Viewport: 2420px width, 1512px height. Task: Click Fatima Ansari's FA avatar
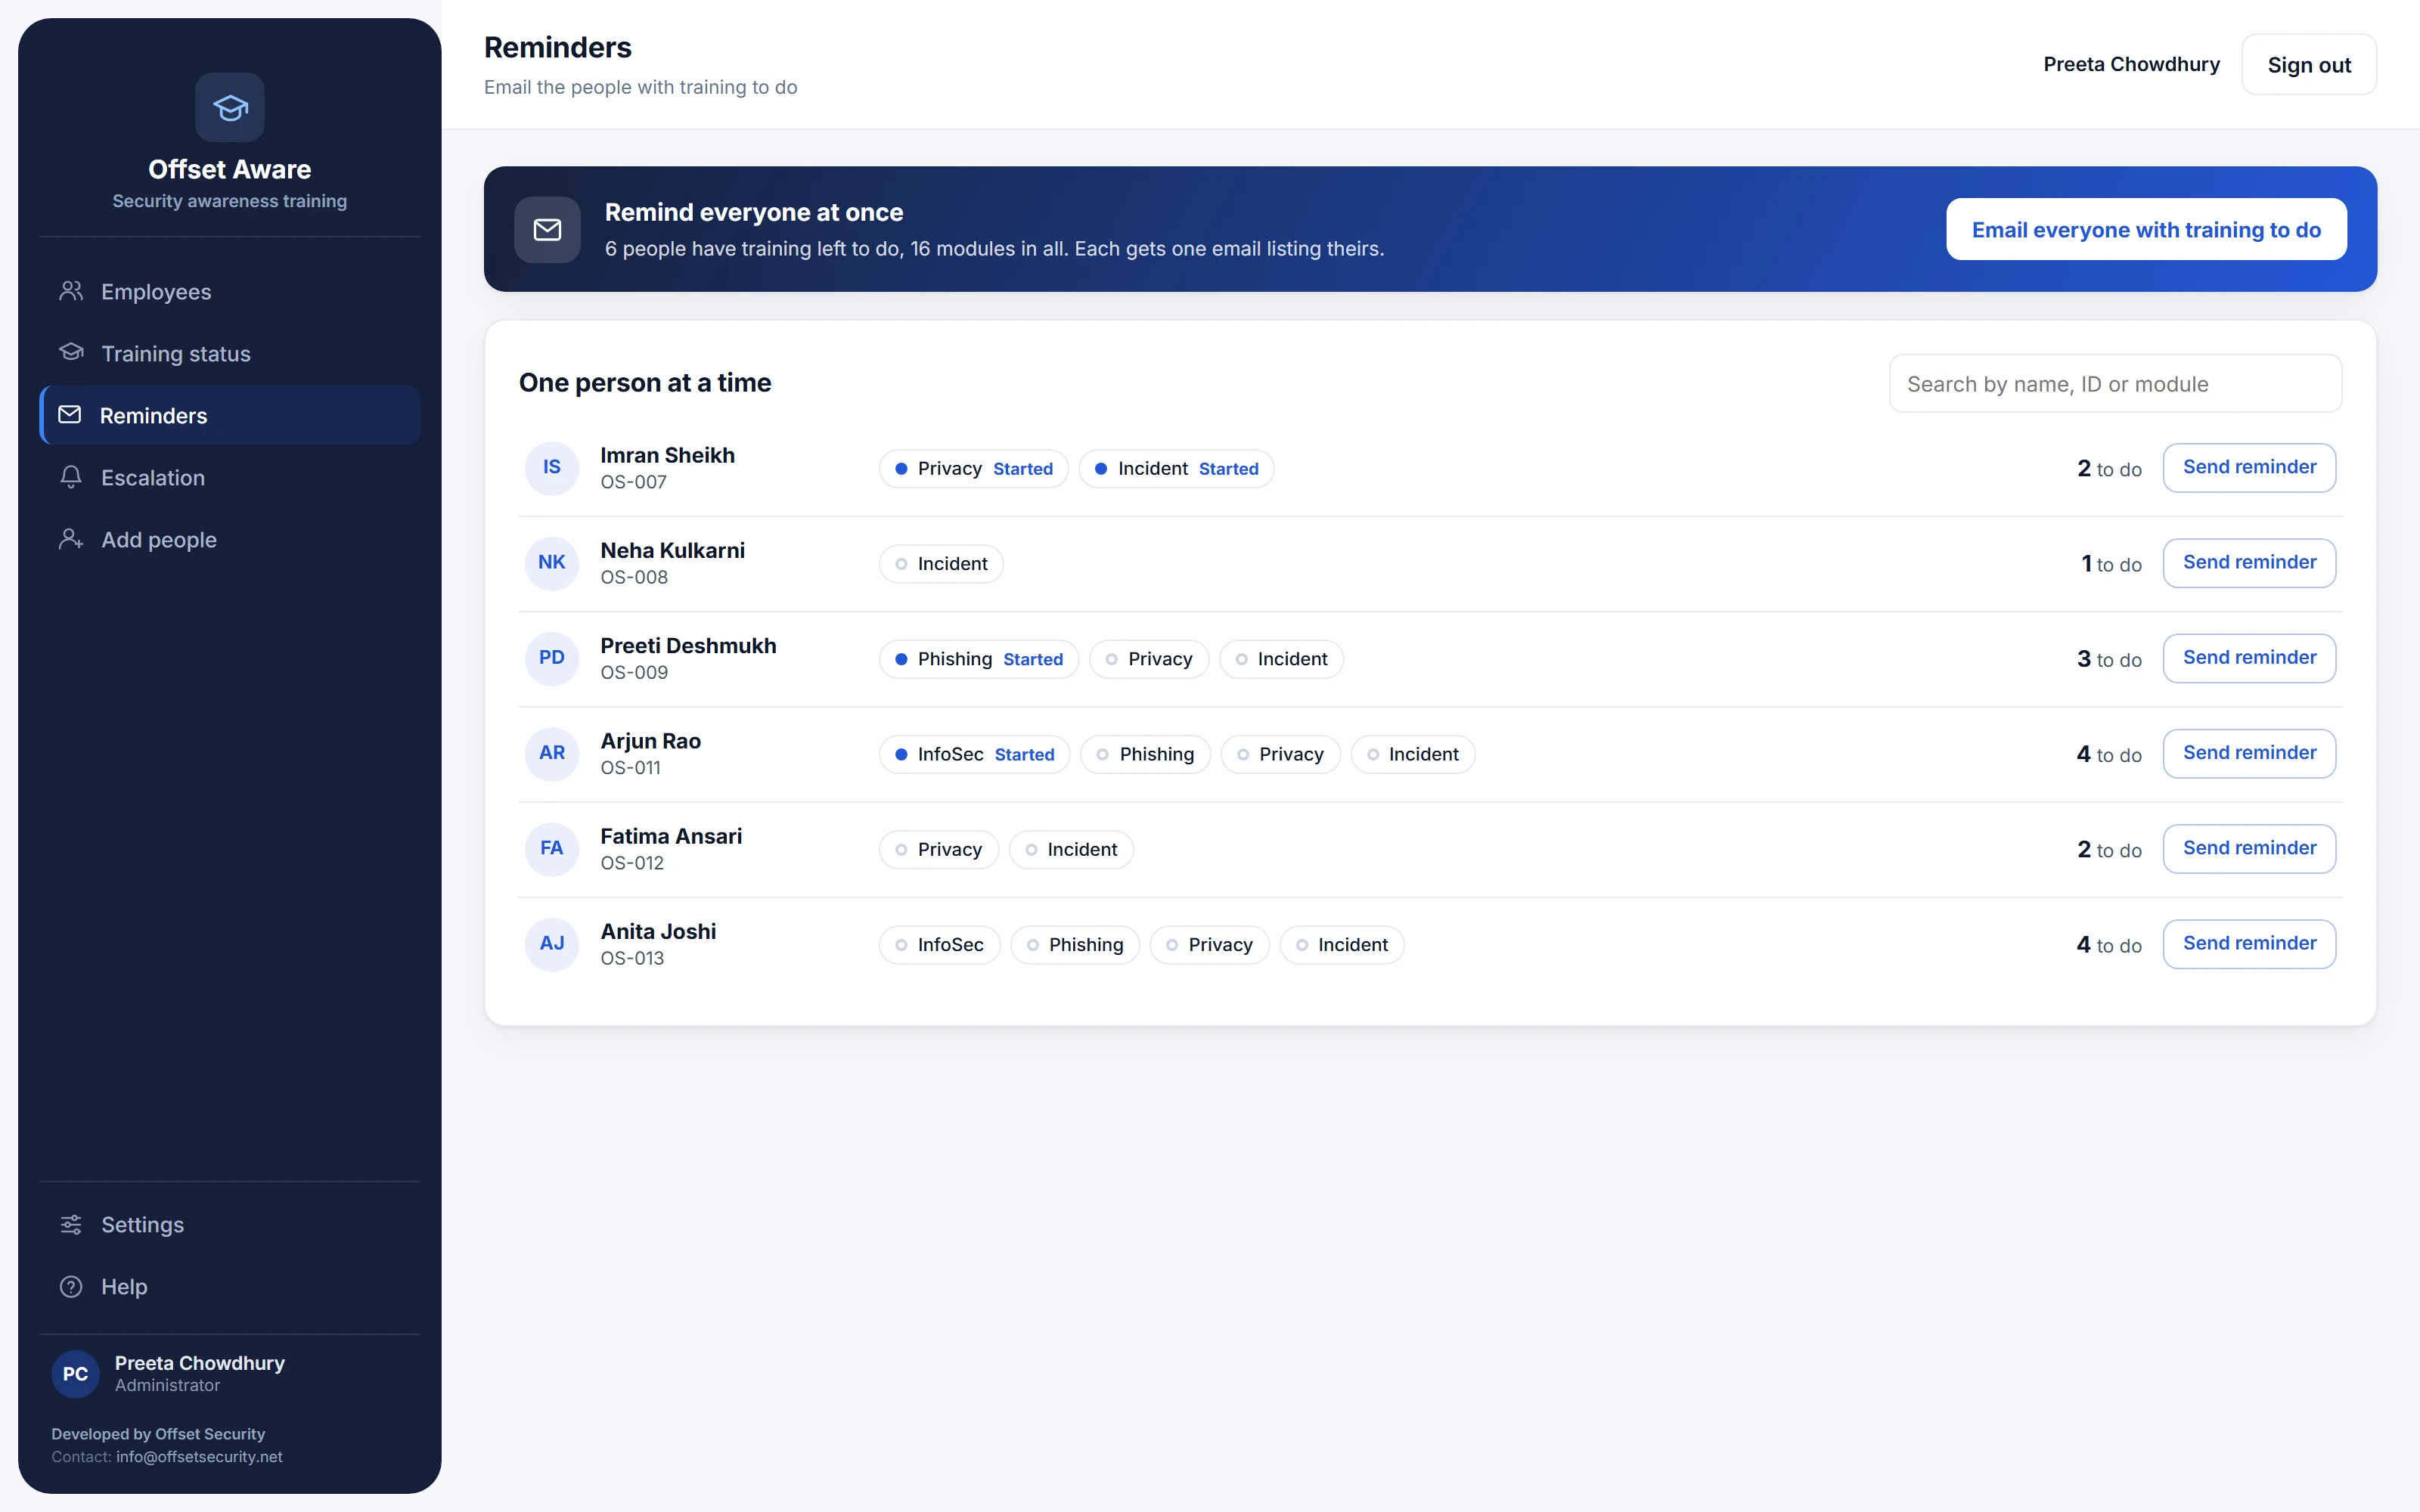(x=552, y=848)
